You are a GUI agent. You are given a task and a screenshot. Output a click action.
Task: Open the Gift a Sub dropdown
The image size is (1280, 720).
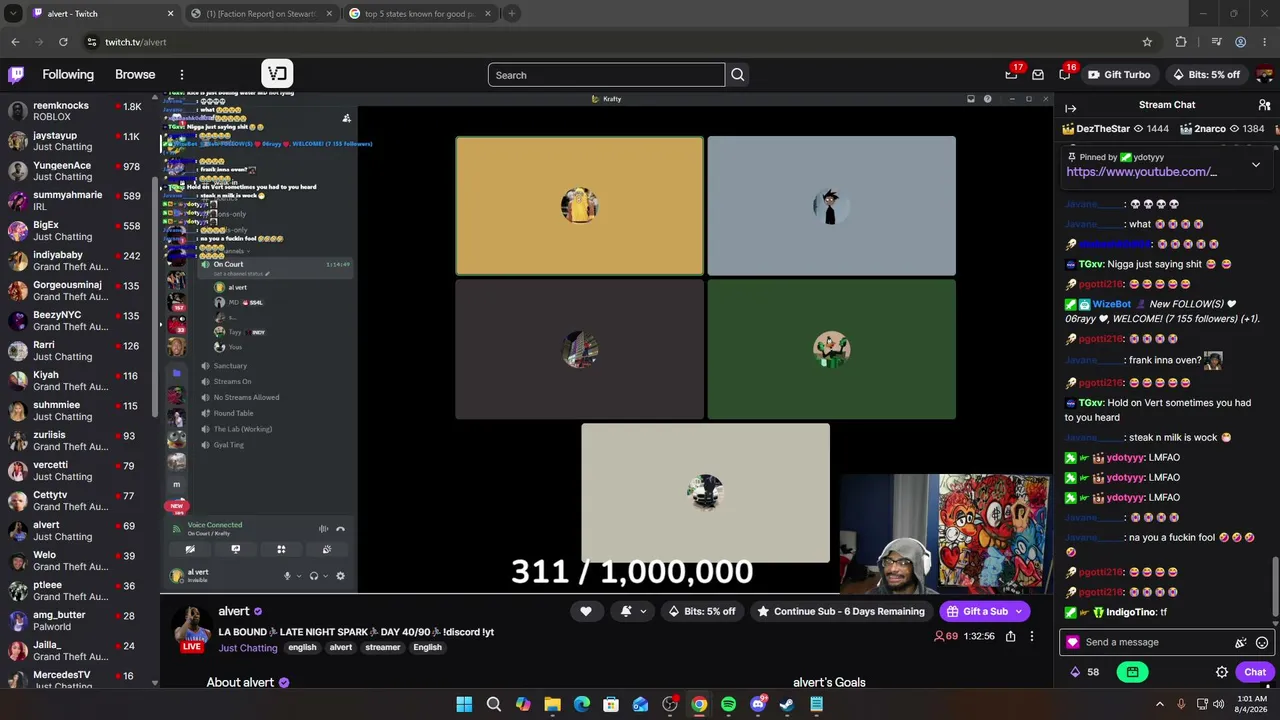click(985, 611)
